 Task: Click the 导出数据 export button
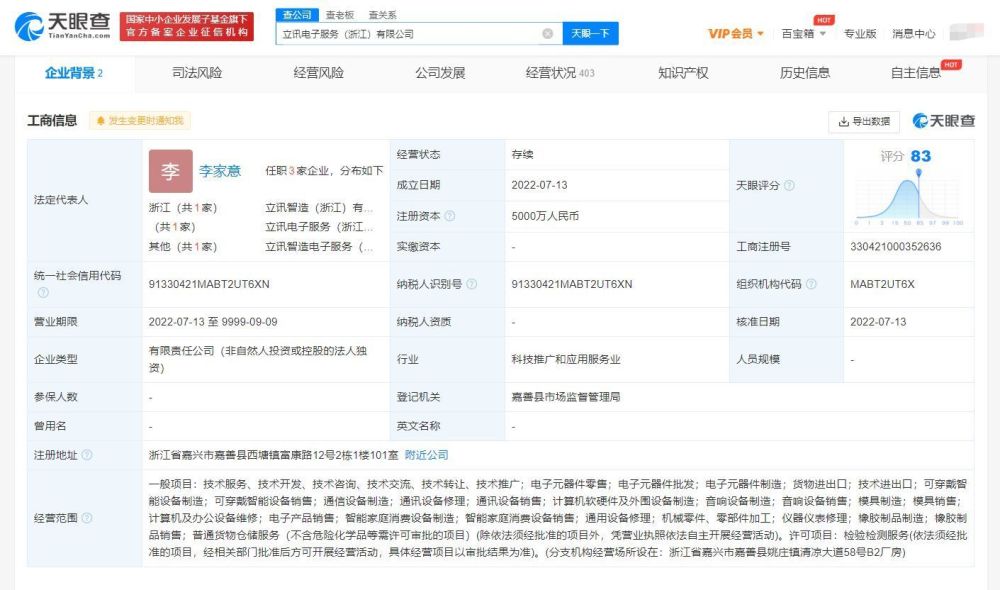coord(864,121)
